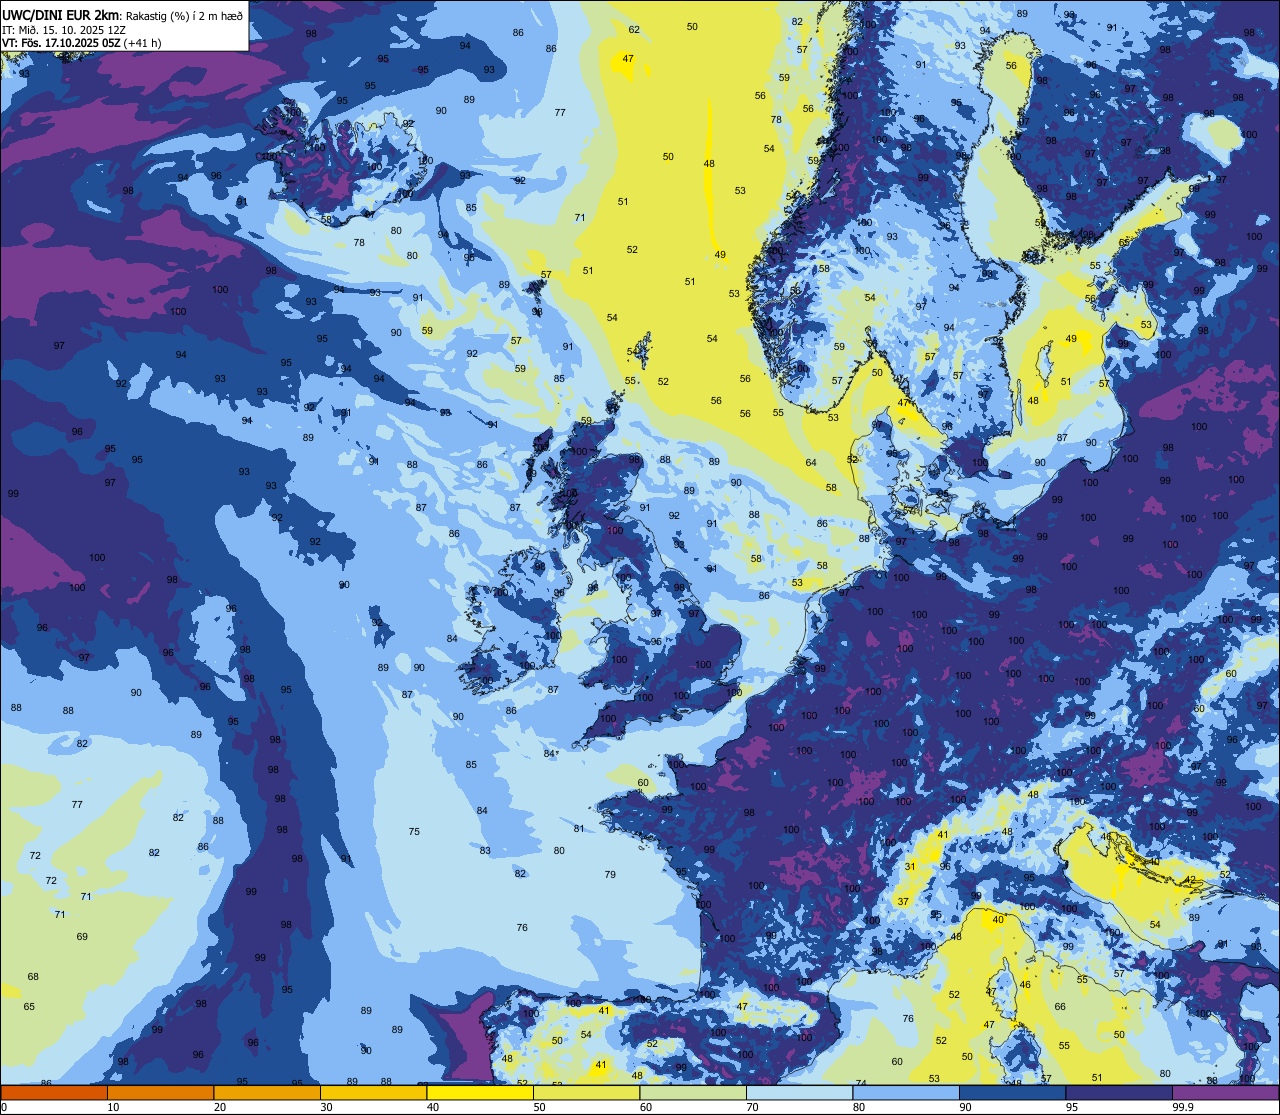Click the darkest orange legend block below 10
The height and width of the screenshot is (1115, 1280).
pyautogui.click(x=53, y=1092)
